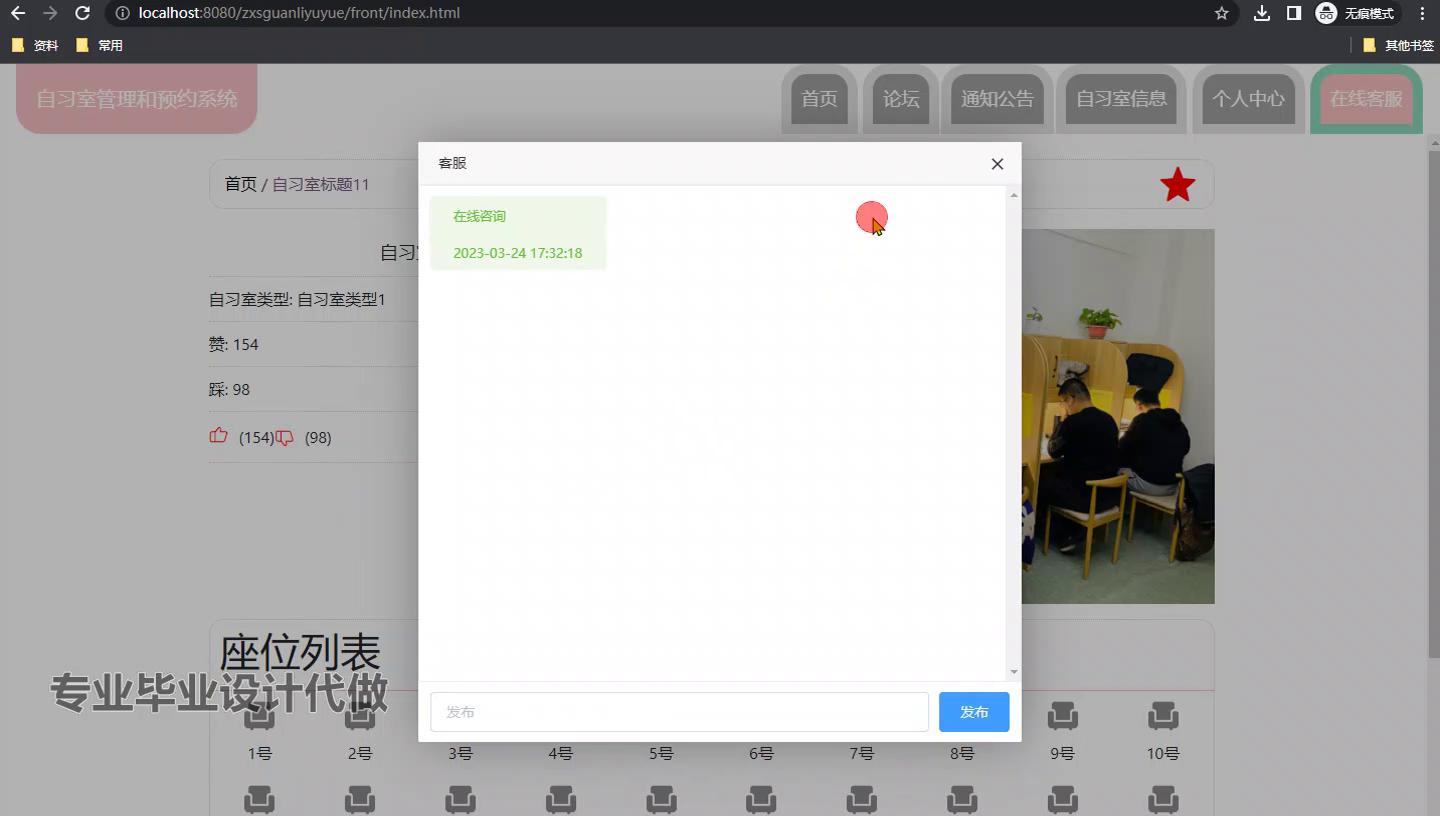Click the 首页 breadcrumb link
1440x816 pixels.
coord(240,184)
